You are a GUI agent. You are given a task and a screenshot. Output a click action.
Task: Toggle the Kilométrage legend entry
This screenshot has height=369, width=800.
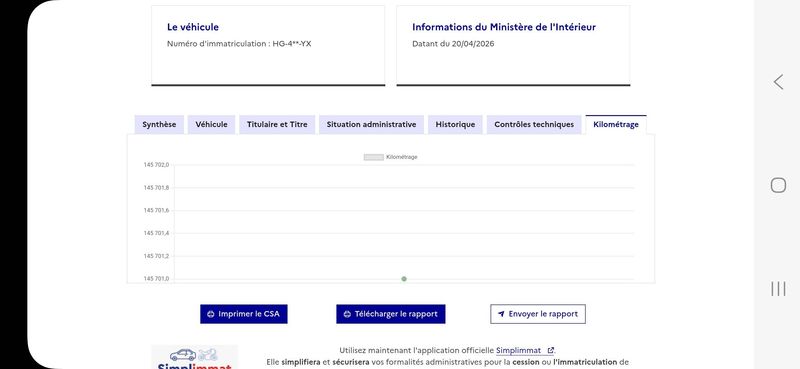390,157
